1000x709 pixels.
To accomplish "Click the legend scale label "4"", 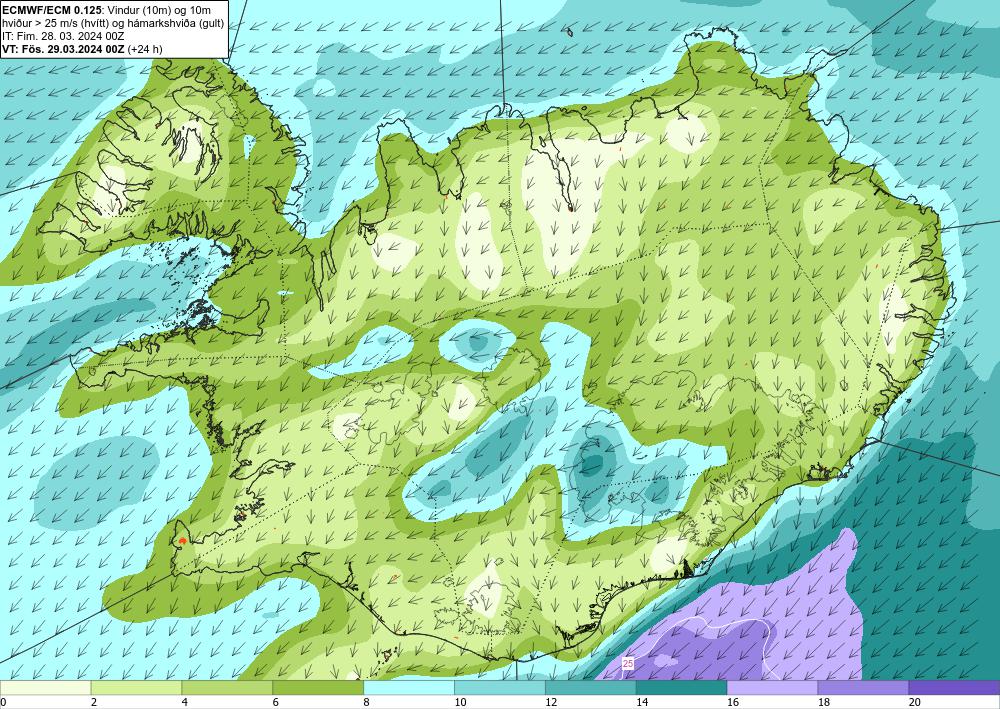I will coord(185,703).
